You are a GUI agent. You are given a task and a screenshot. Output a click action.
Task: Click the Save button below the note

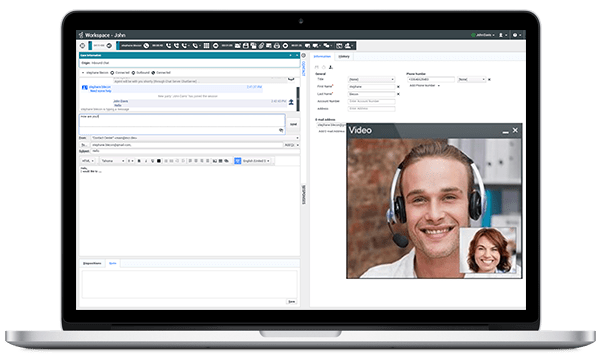[292, 302]
